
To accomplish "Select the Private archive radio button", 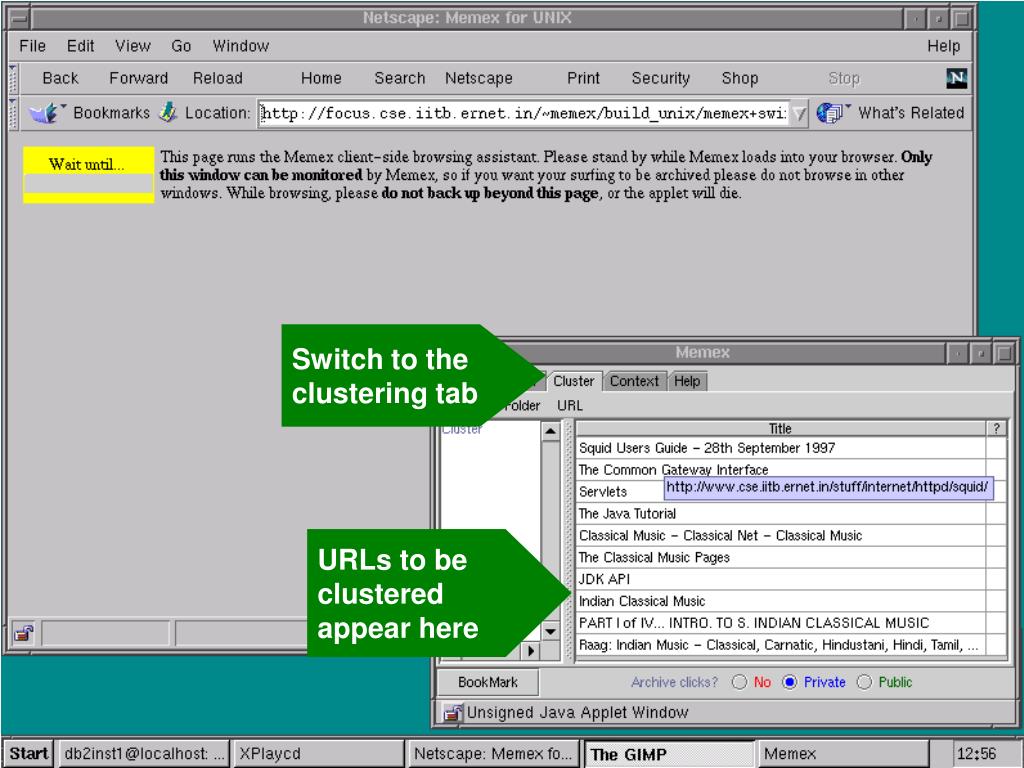I will [x=790, y=682].
